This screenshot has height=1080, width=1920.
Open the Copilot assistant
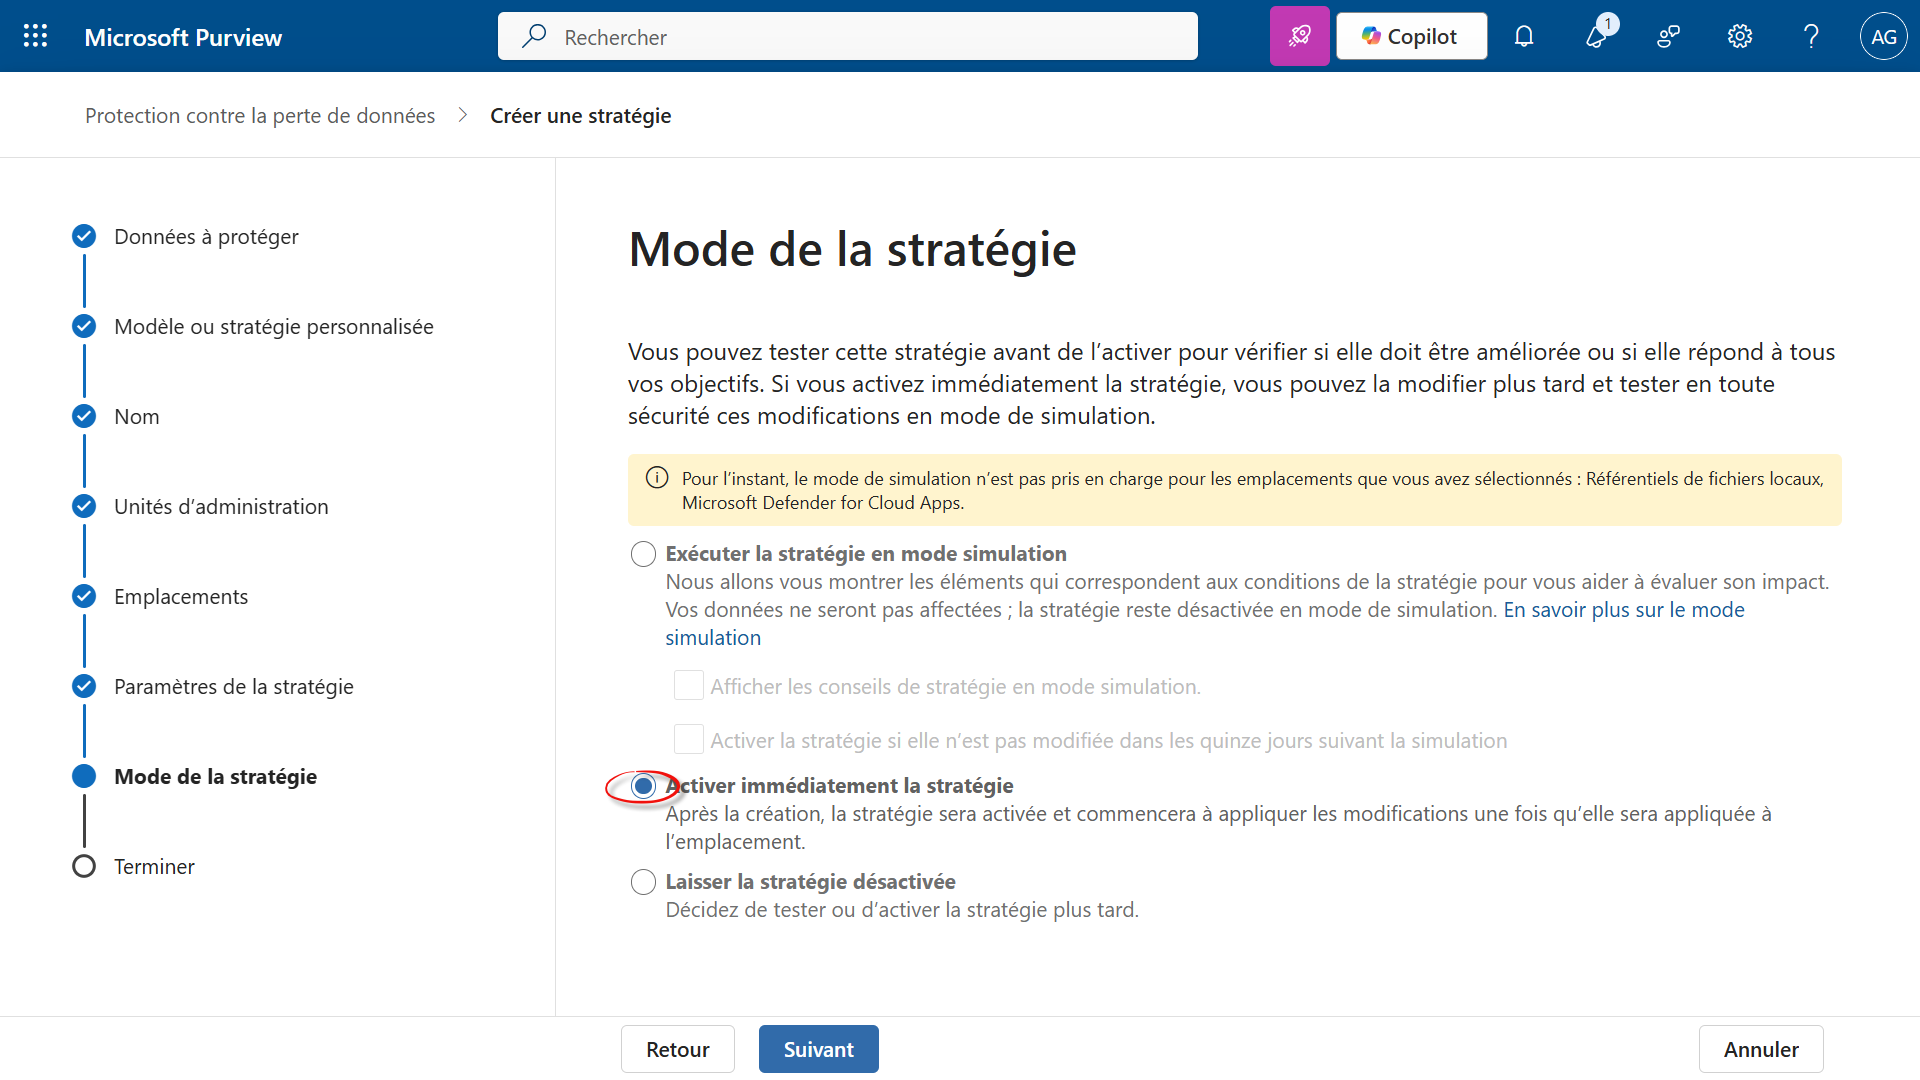[1411, 37]
